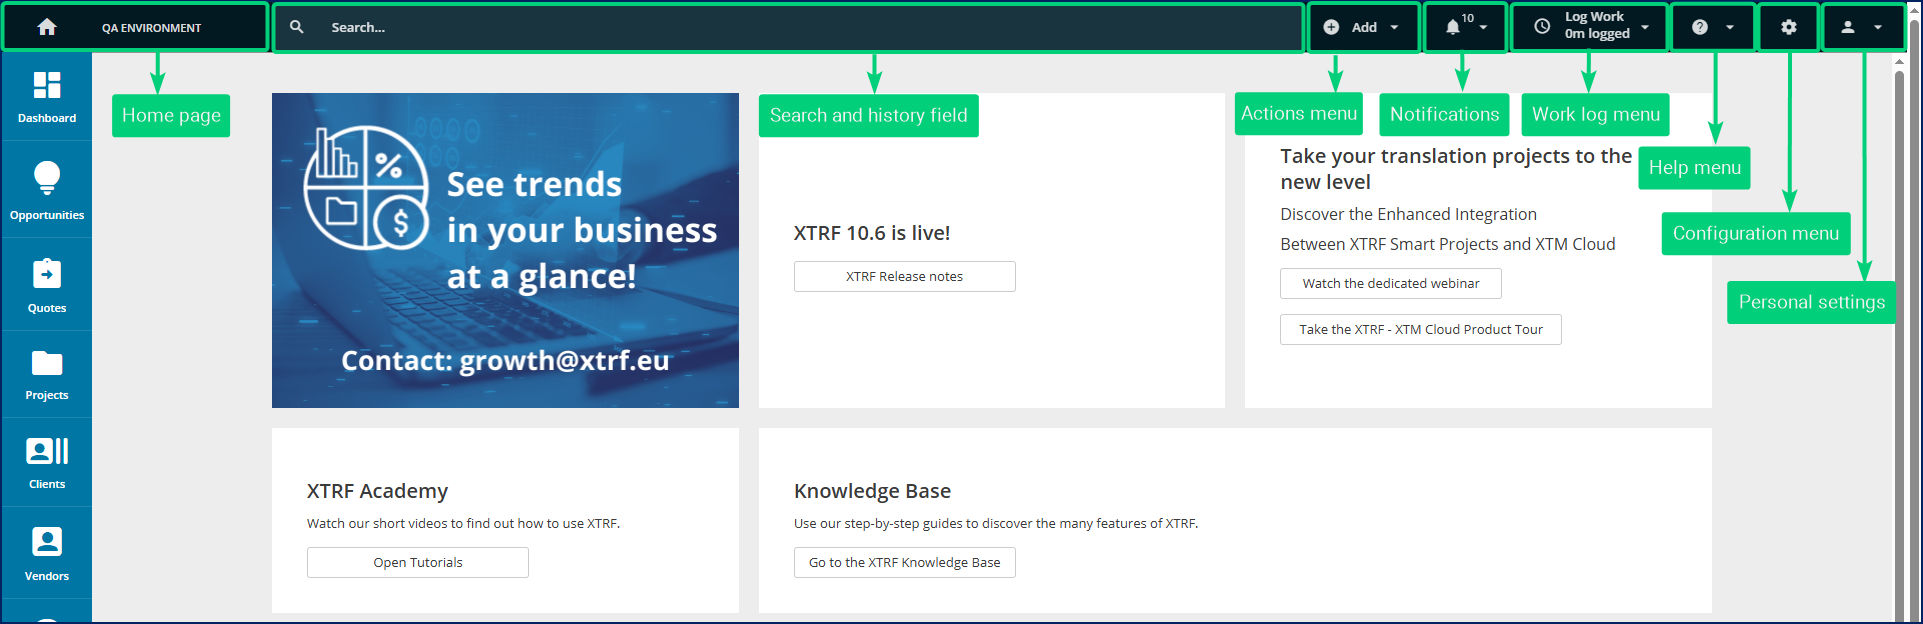Click 'Watch our short videos' description text
The height and width of the screenshot is (624, 1923).
point(463,523)
